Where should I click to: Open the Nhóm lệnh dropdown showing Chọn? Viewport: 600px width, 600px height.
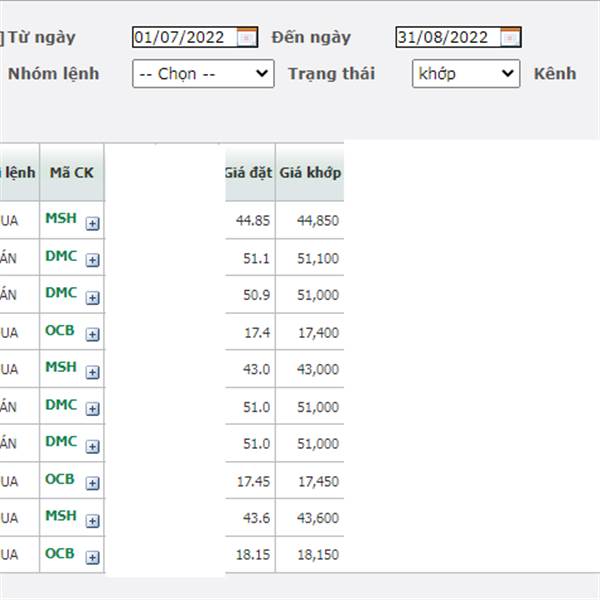click(203, 73)
